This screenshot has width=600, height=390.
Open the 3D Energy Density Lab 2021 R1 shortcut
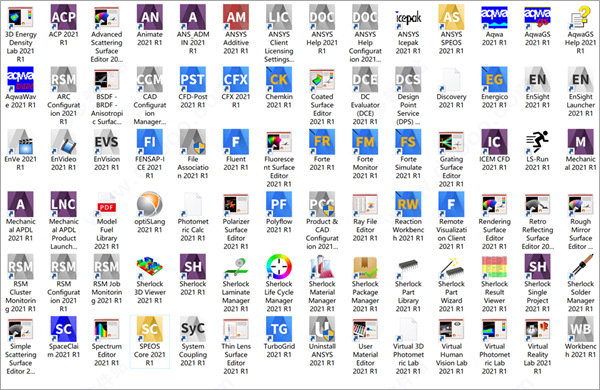click(x=20, y=17)
